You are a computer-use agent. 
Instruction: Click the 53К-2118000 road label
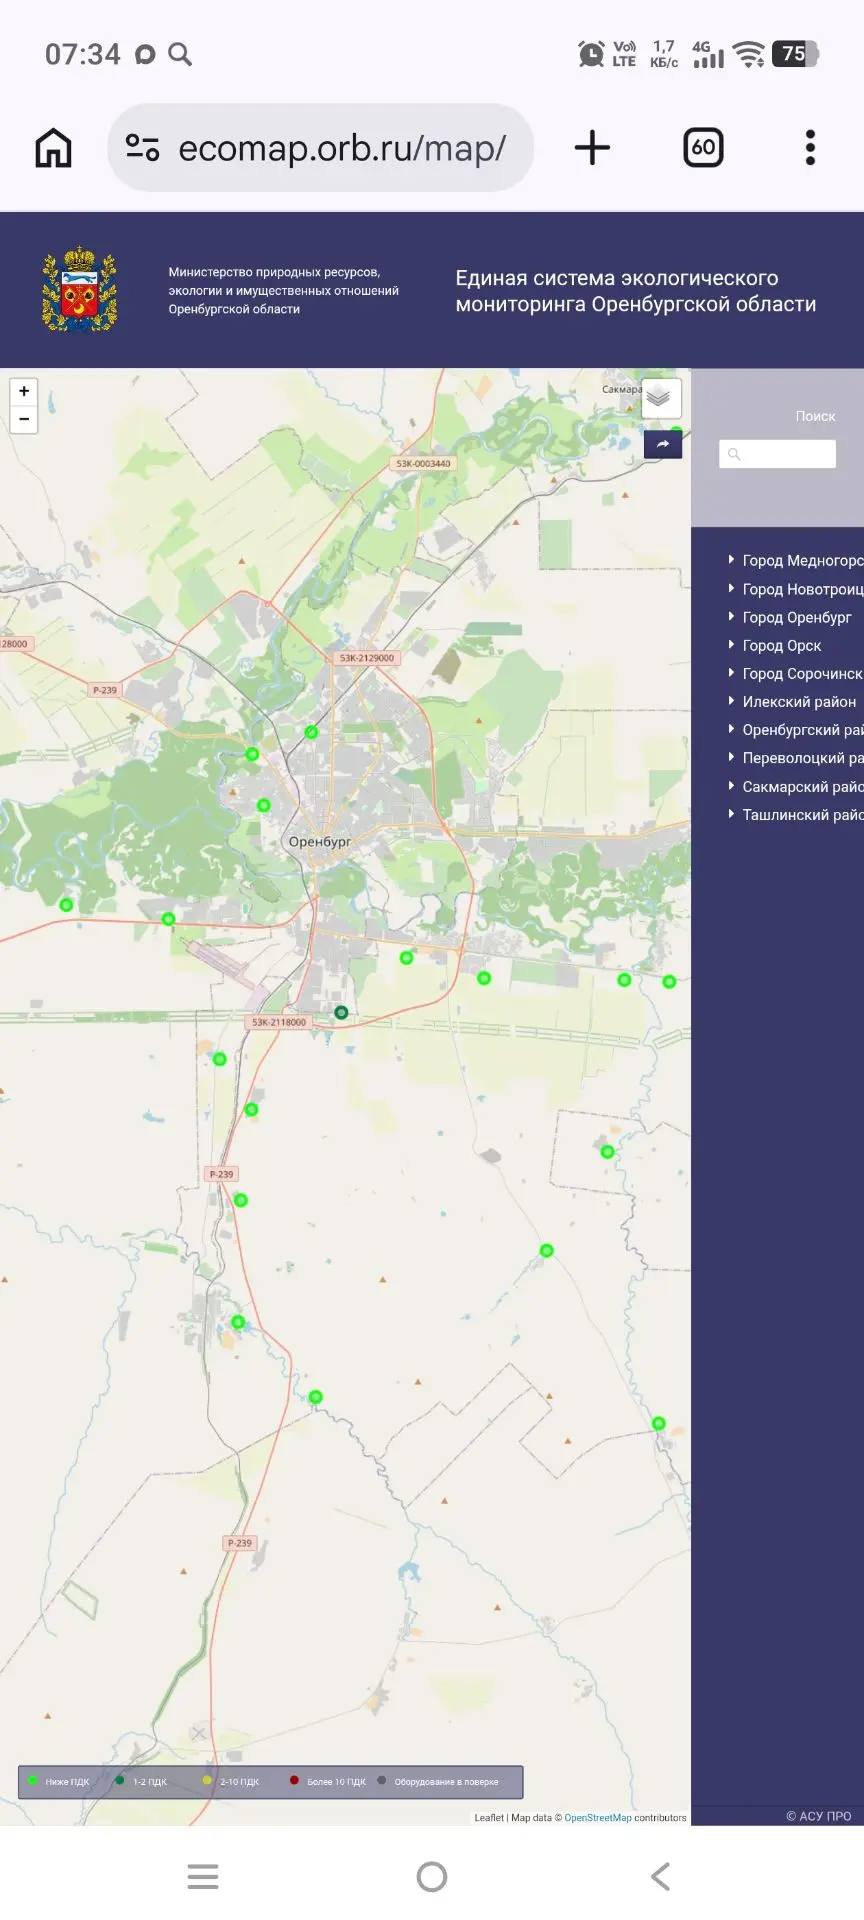click(279, 1022)
